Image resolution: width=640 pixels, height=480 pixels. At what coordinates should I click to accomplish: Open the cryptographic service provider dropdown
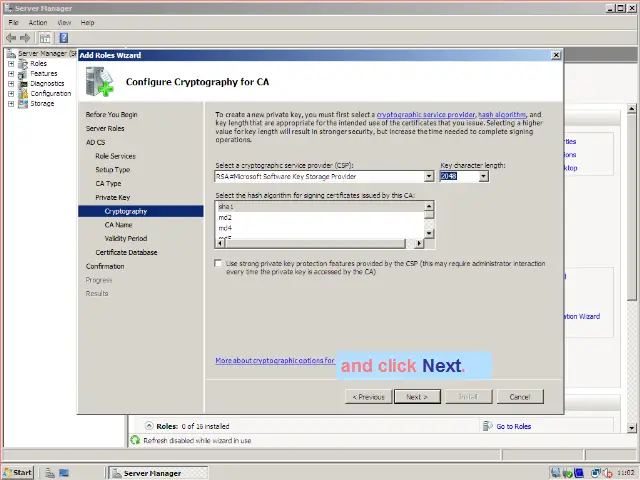coord(429,176)
